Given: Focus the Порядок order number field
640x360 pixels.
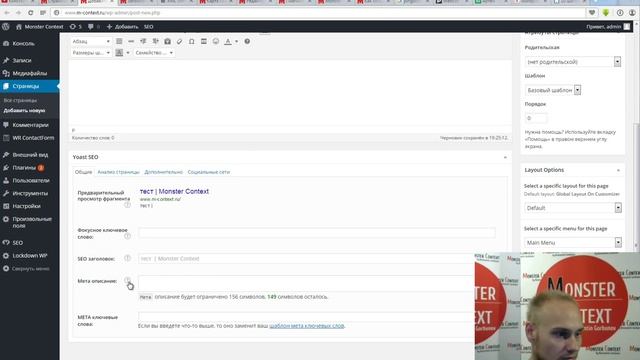Looking at the screenshot, I should coord(536,118).
